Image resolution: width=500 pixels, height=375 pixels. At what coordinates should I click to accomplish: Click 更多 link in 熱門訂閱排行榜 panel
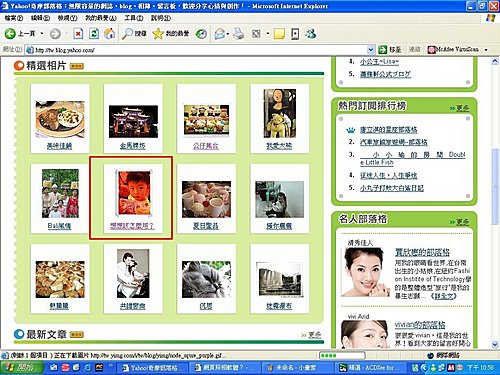tap(463, 108)
